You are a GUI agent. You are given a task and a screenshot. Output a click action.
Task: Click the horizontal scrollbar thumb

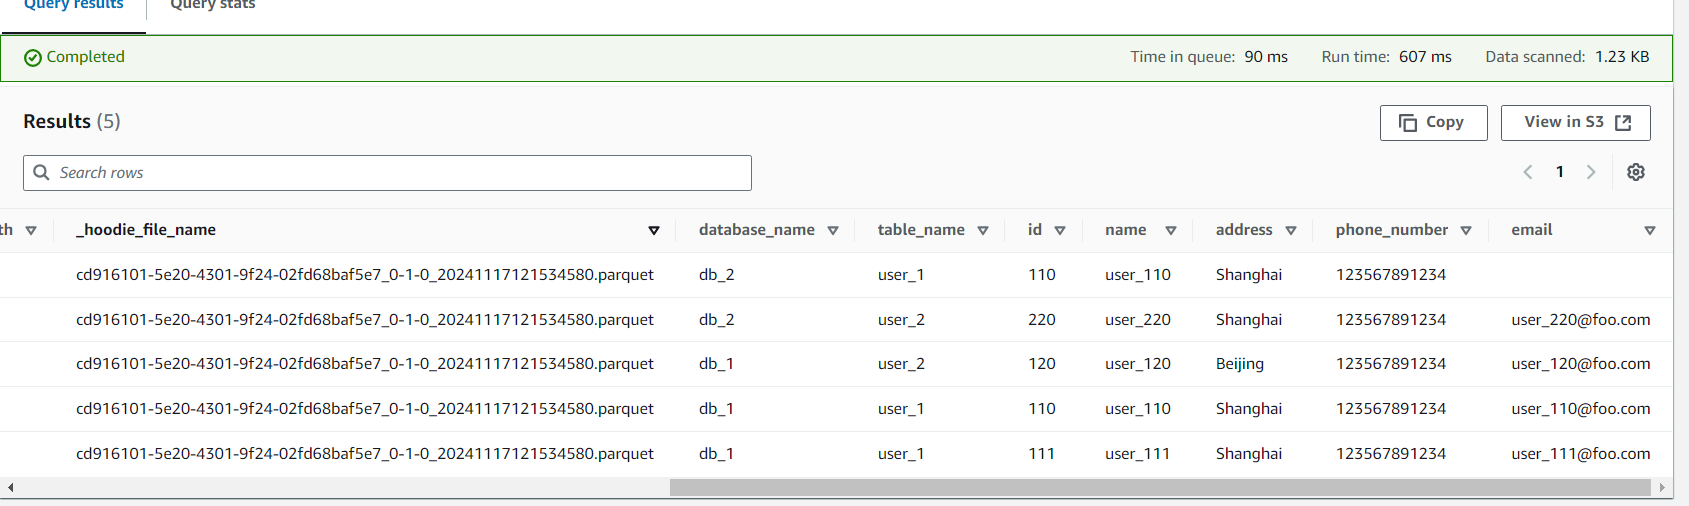pos(1160,487)
